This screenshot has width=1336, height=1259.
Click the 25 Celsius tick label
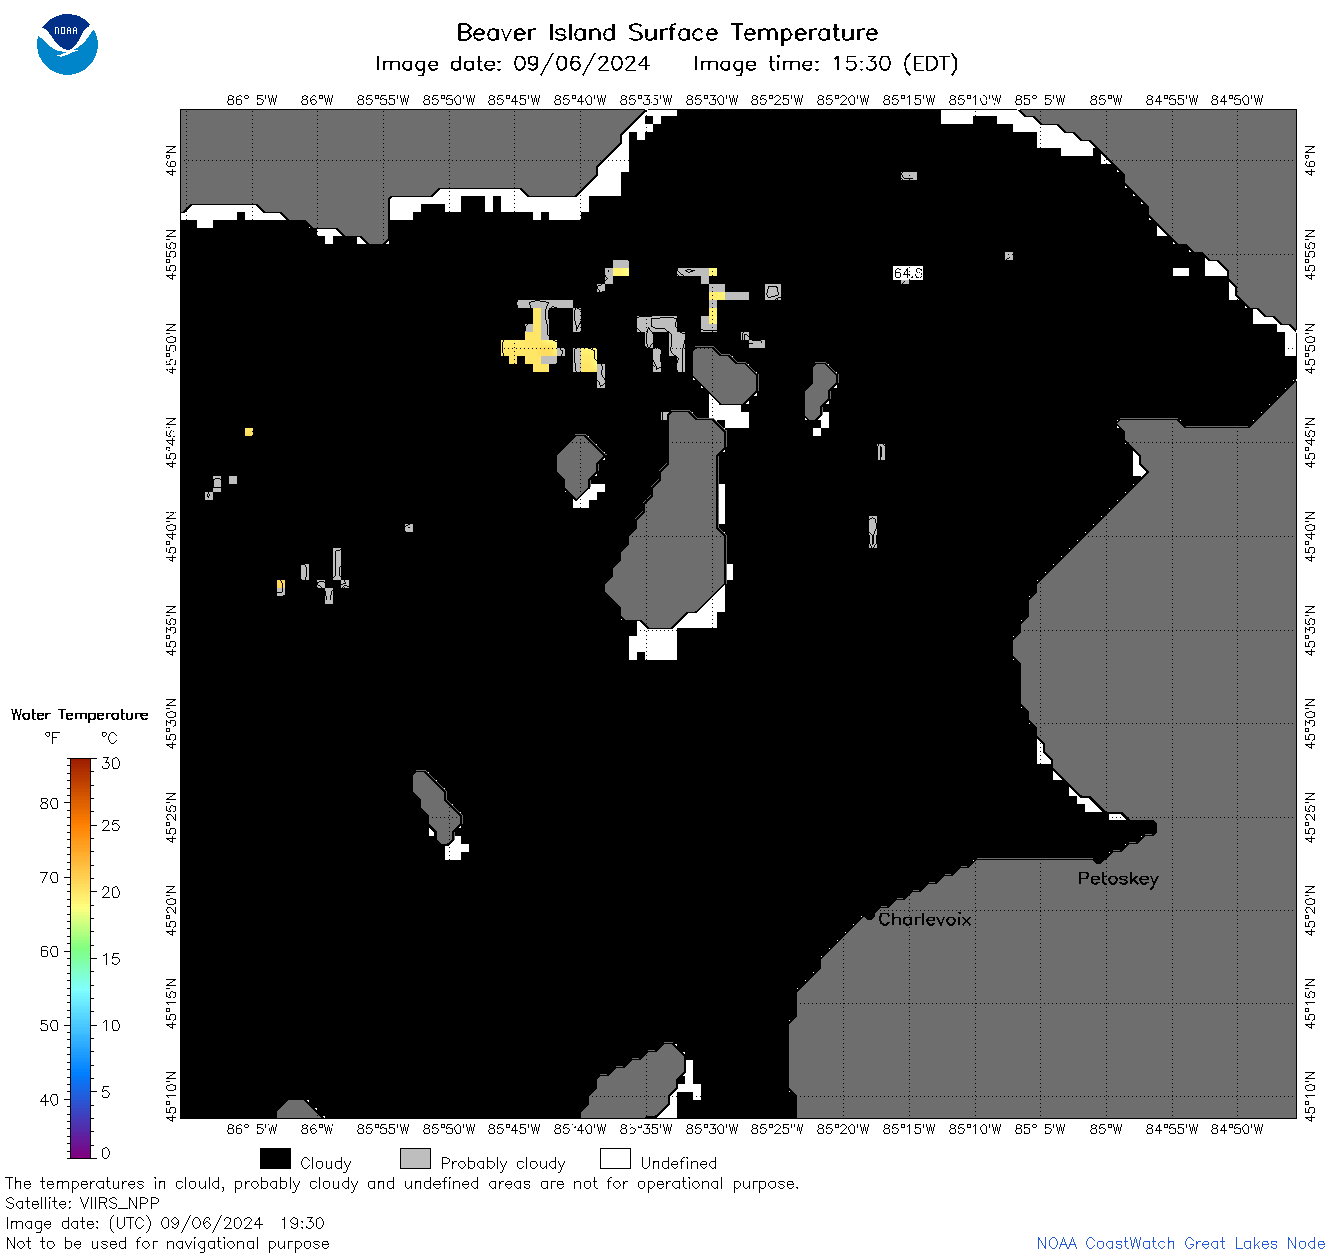[111, 826]
